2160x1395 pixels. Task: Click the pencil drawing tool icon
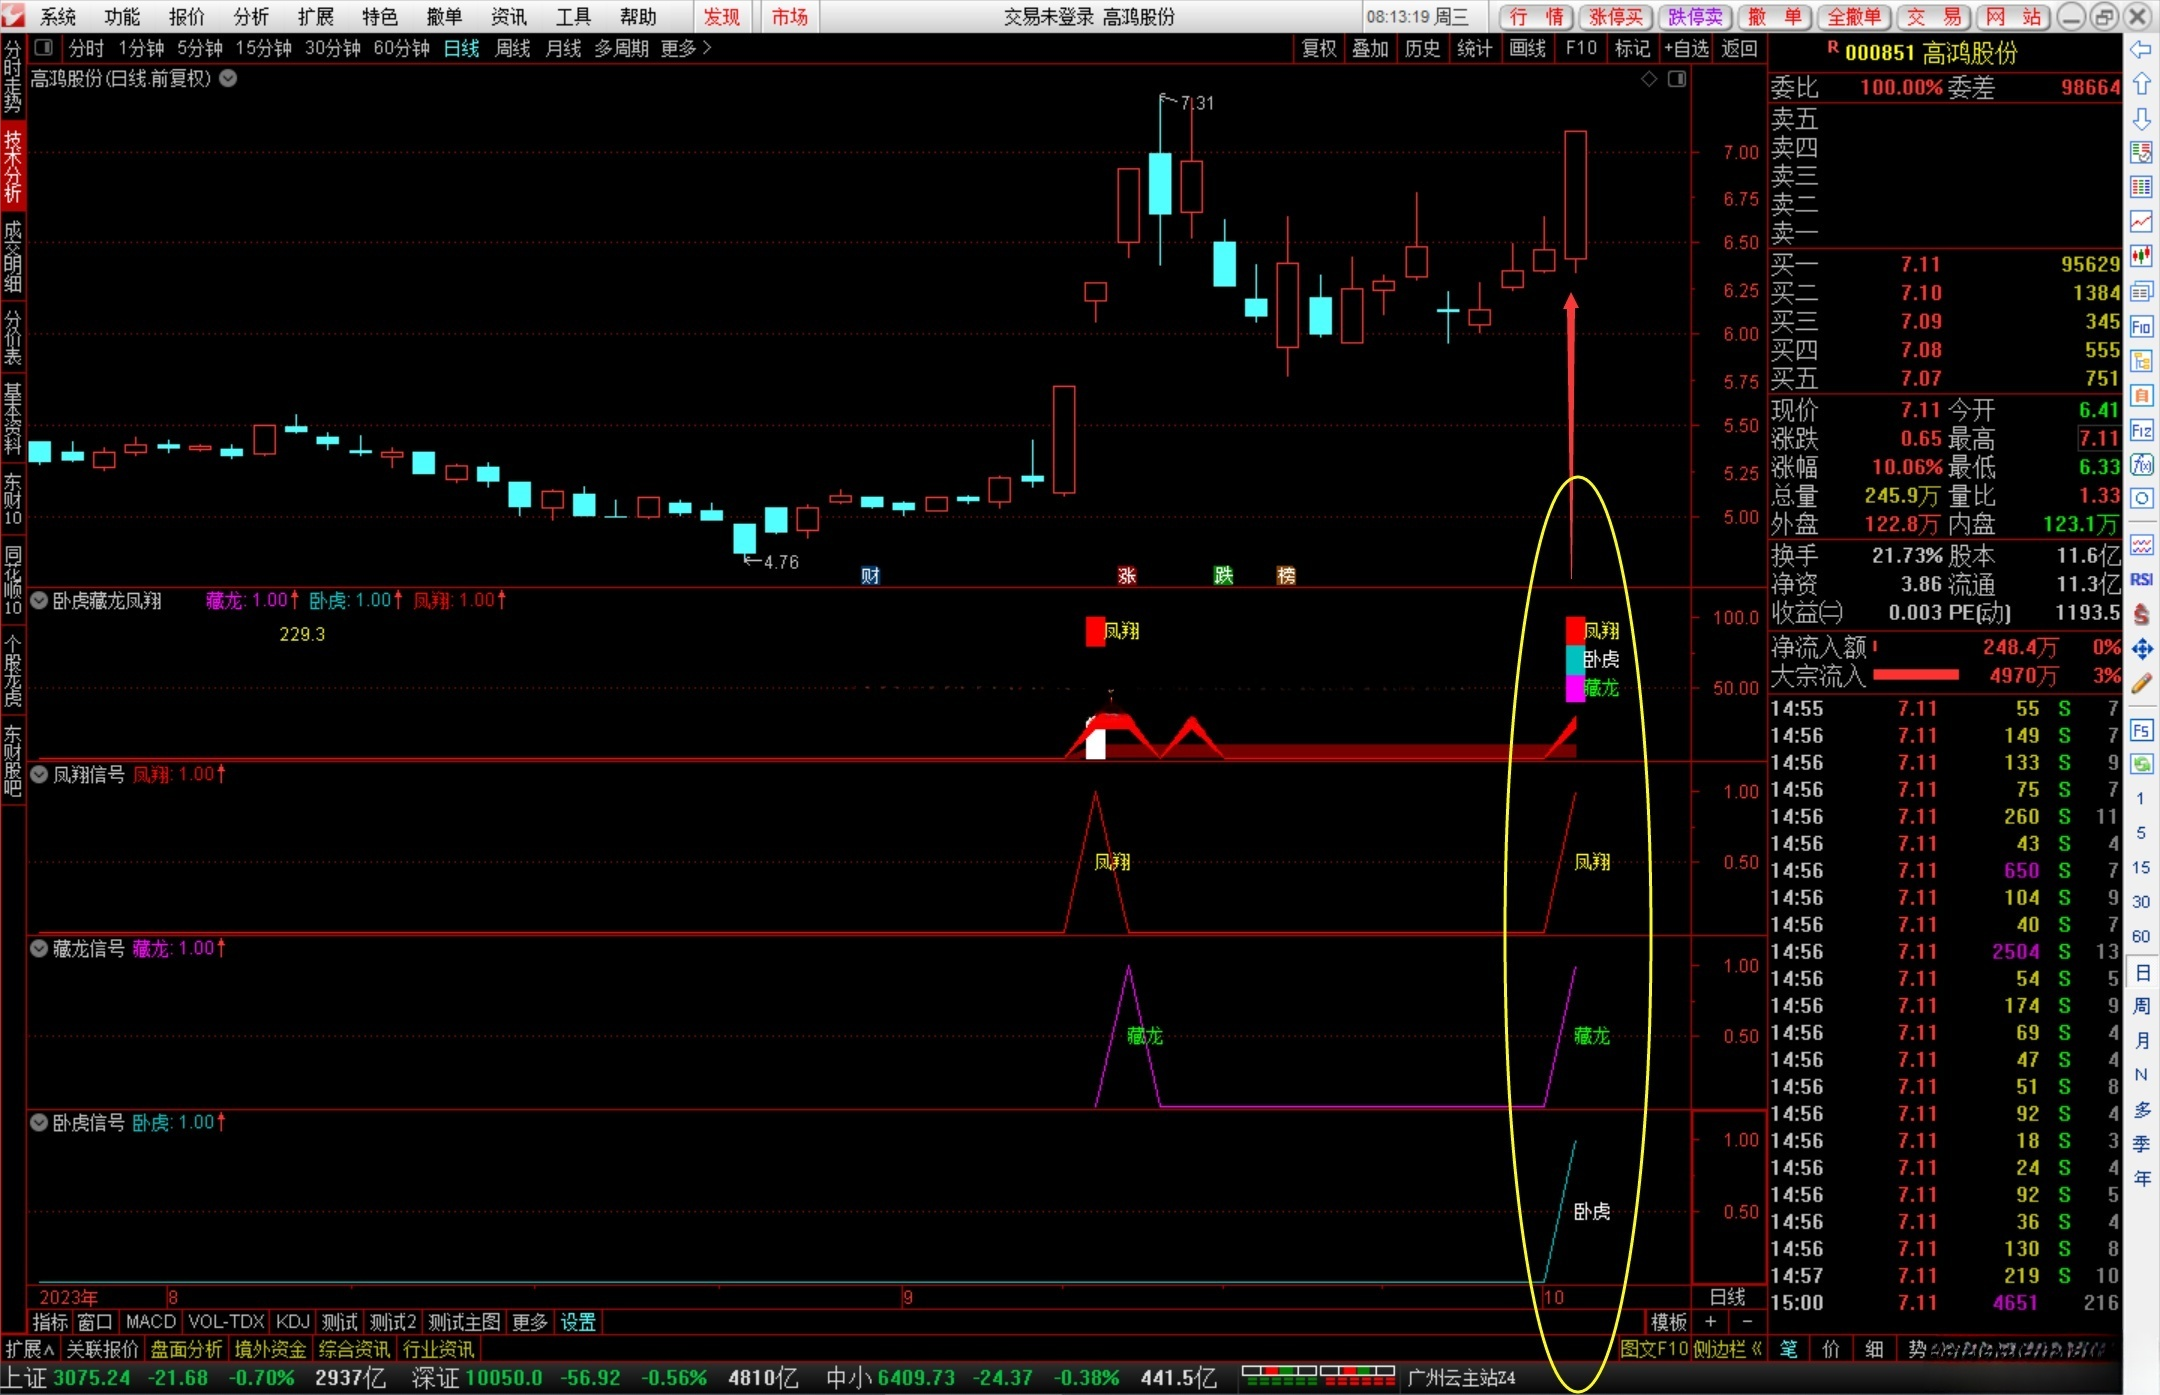tap(2141, 684)
